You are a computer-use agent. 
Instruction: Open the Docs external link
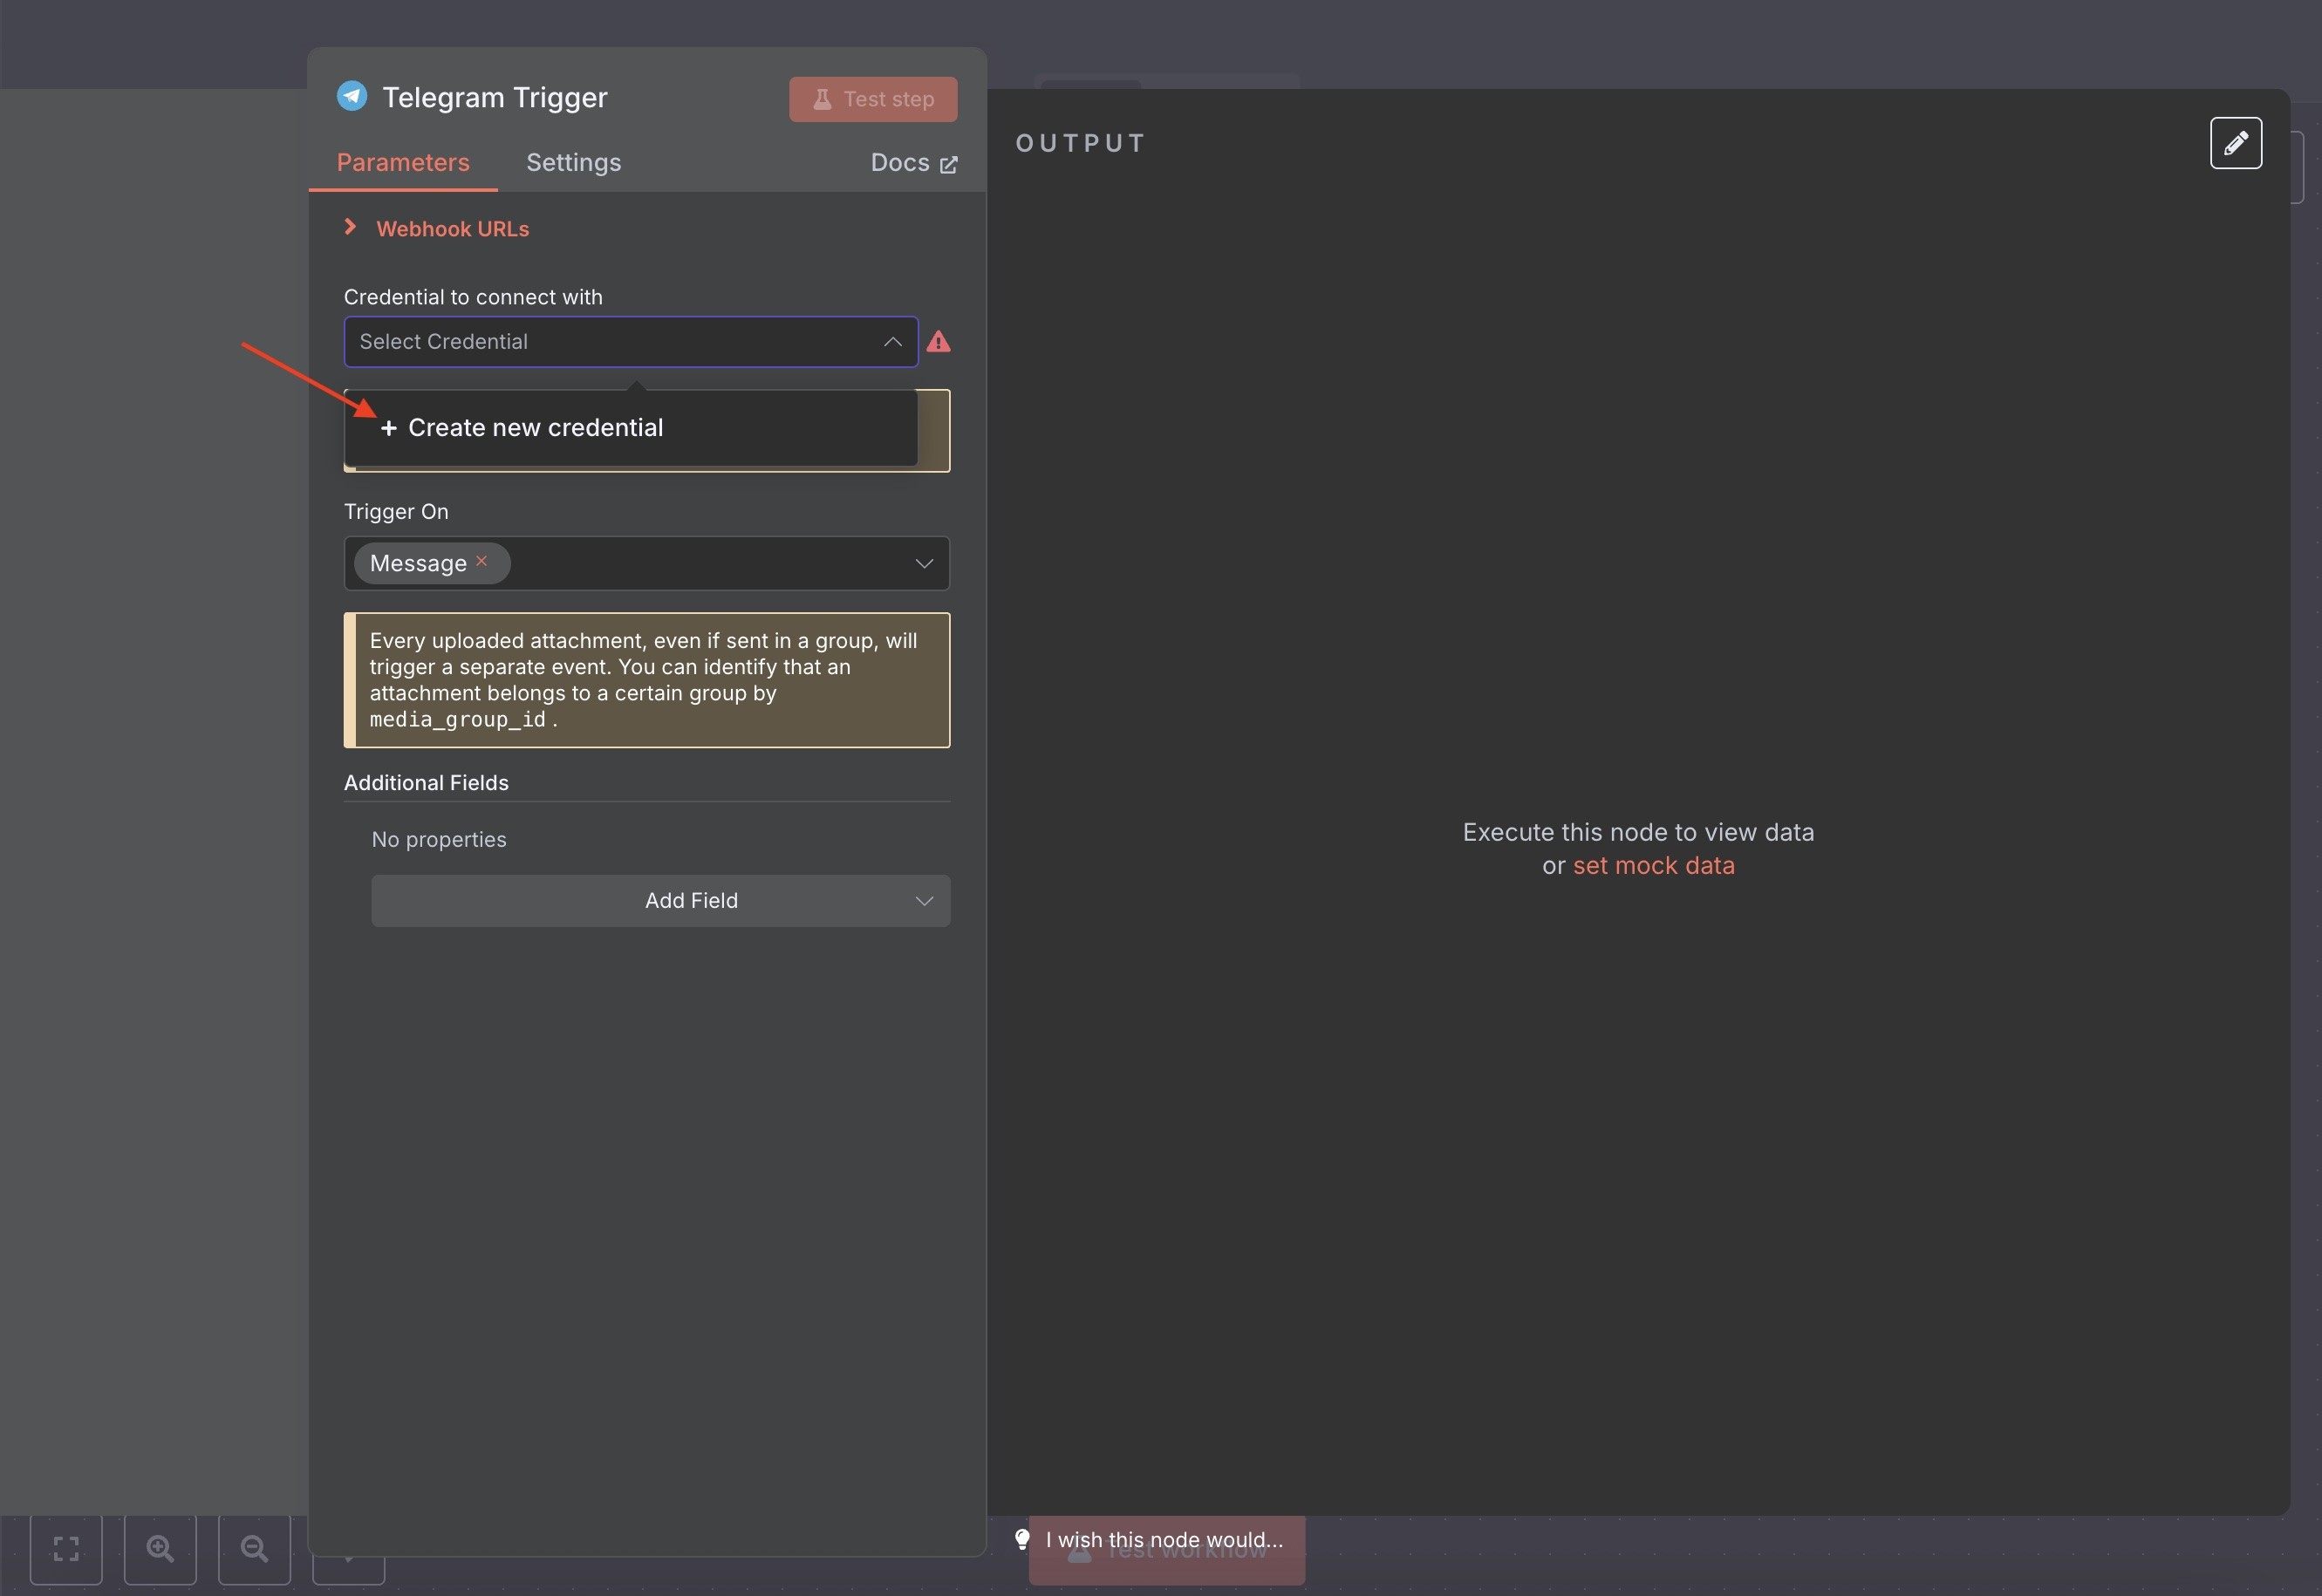[x=914, y=163]
